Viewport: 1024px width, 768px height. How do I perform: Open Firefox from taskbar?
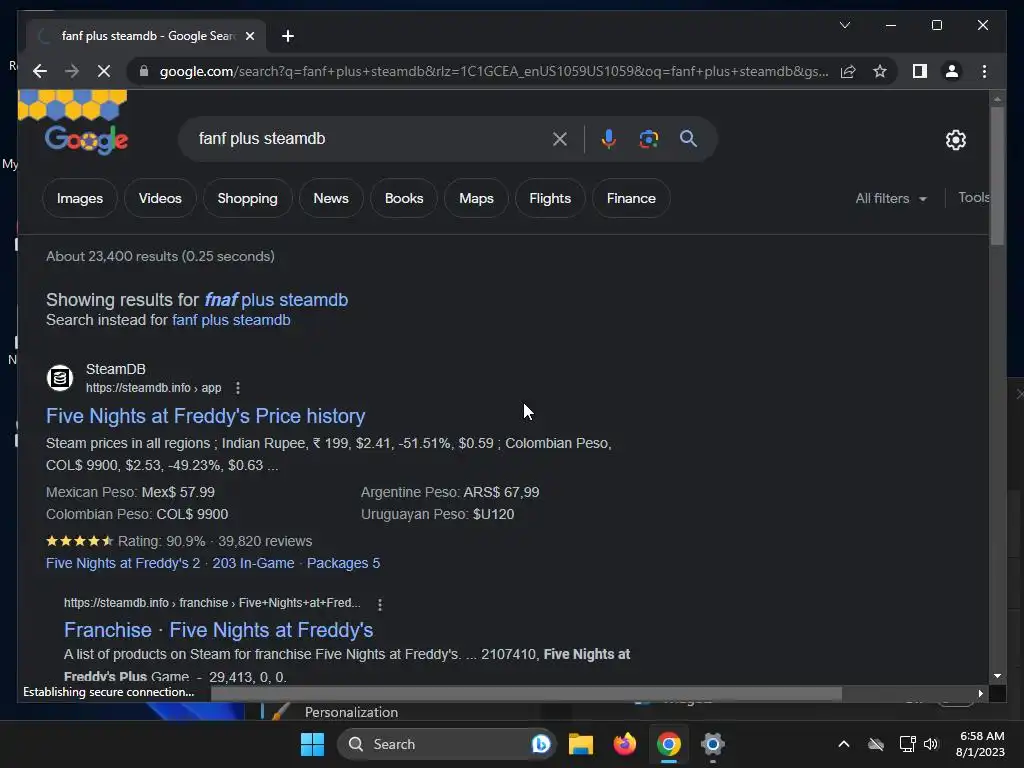625,744
